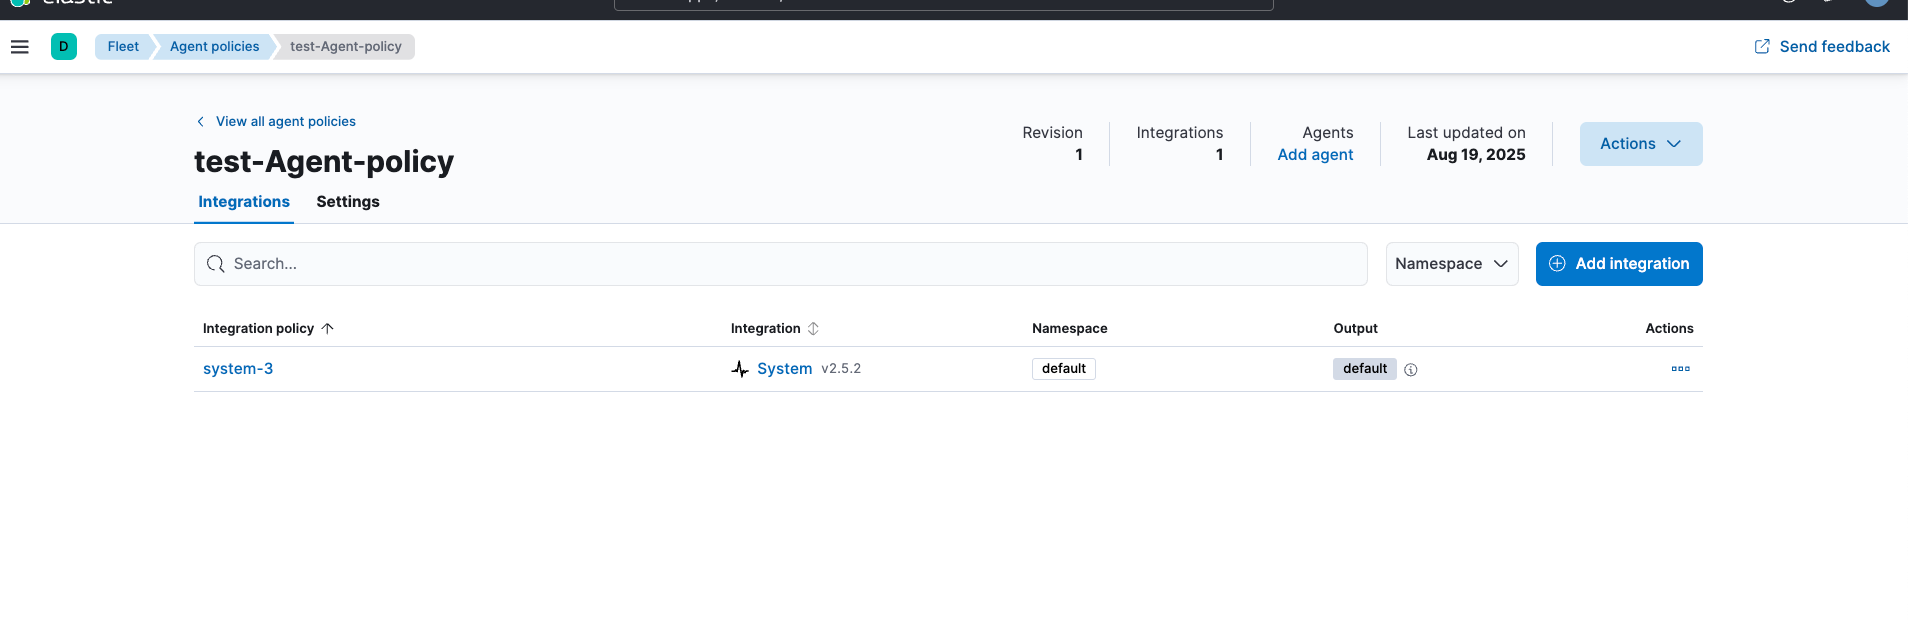Sort using the Integration column sort icon

click(813, 328)
